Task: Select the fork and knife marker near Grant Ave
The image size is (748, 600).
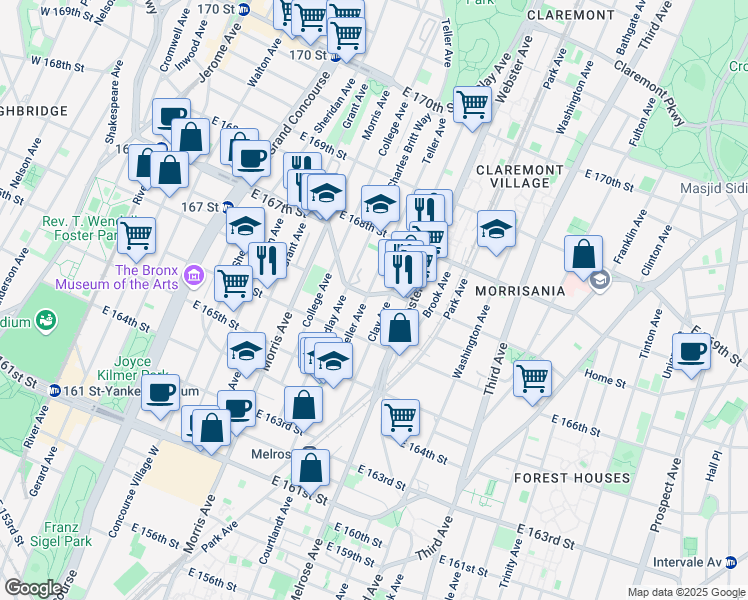Action: pyautogui.click(x=266, y=261)
